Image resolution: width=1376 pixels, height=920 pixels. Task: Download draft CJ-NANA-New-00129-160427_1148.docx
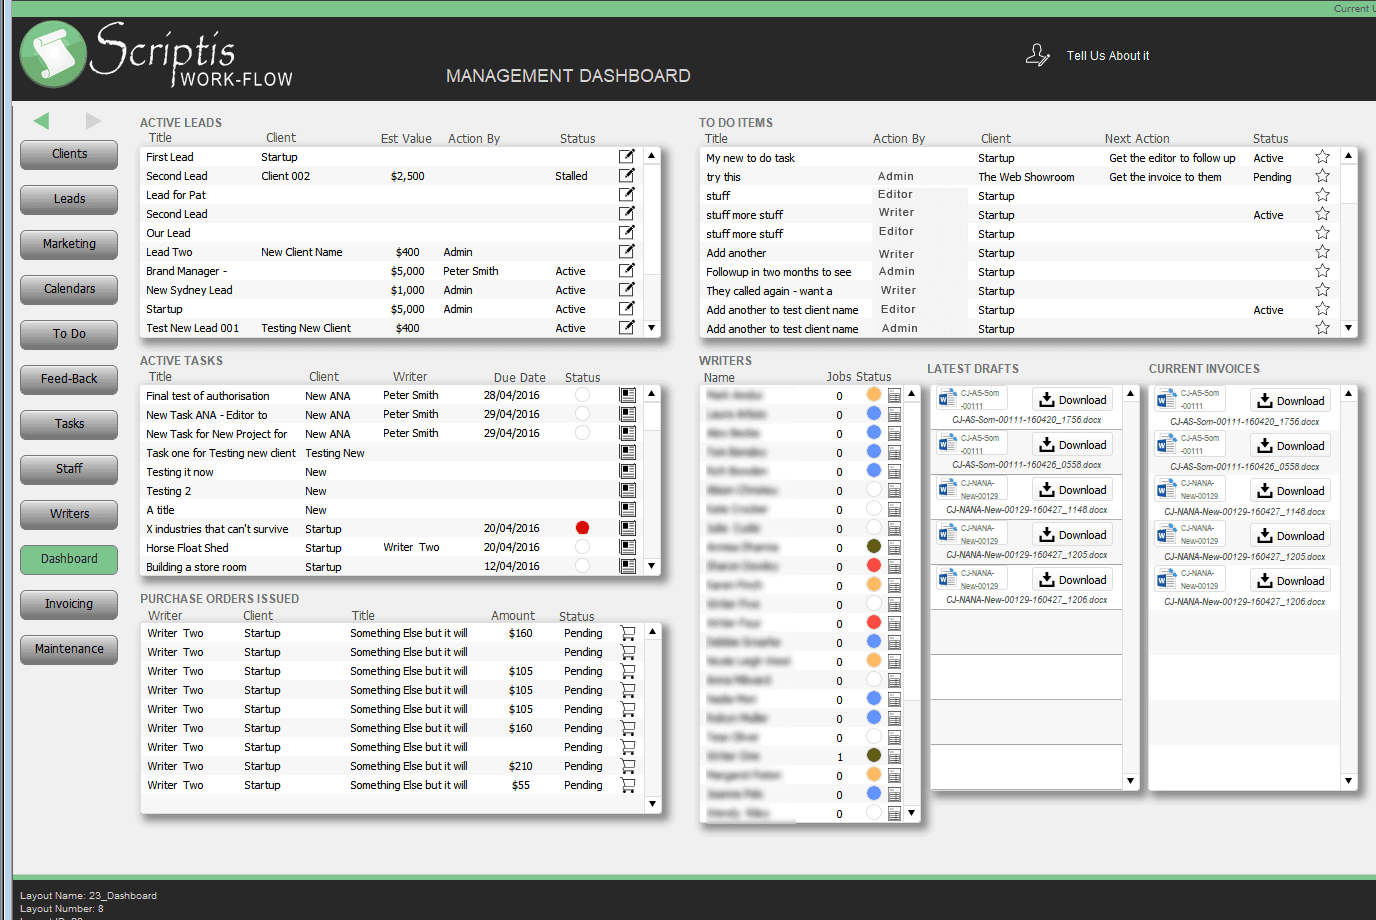1072,490
